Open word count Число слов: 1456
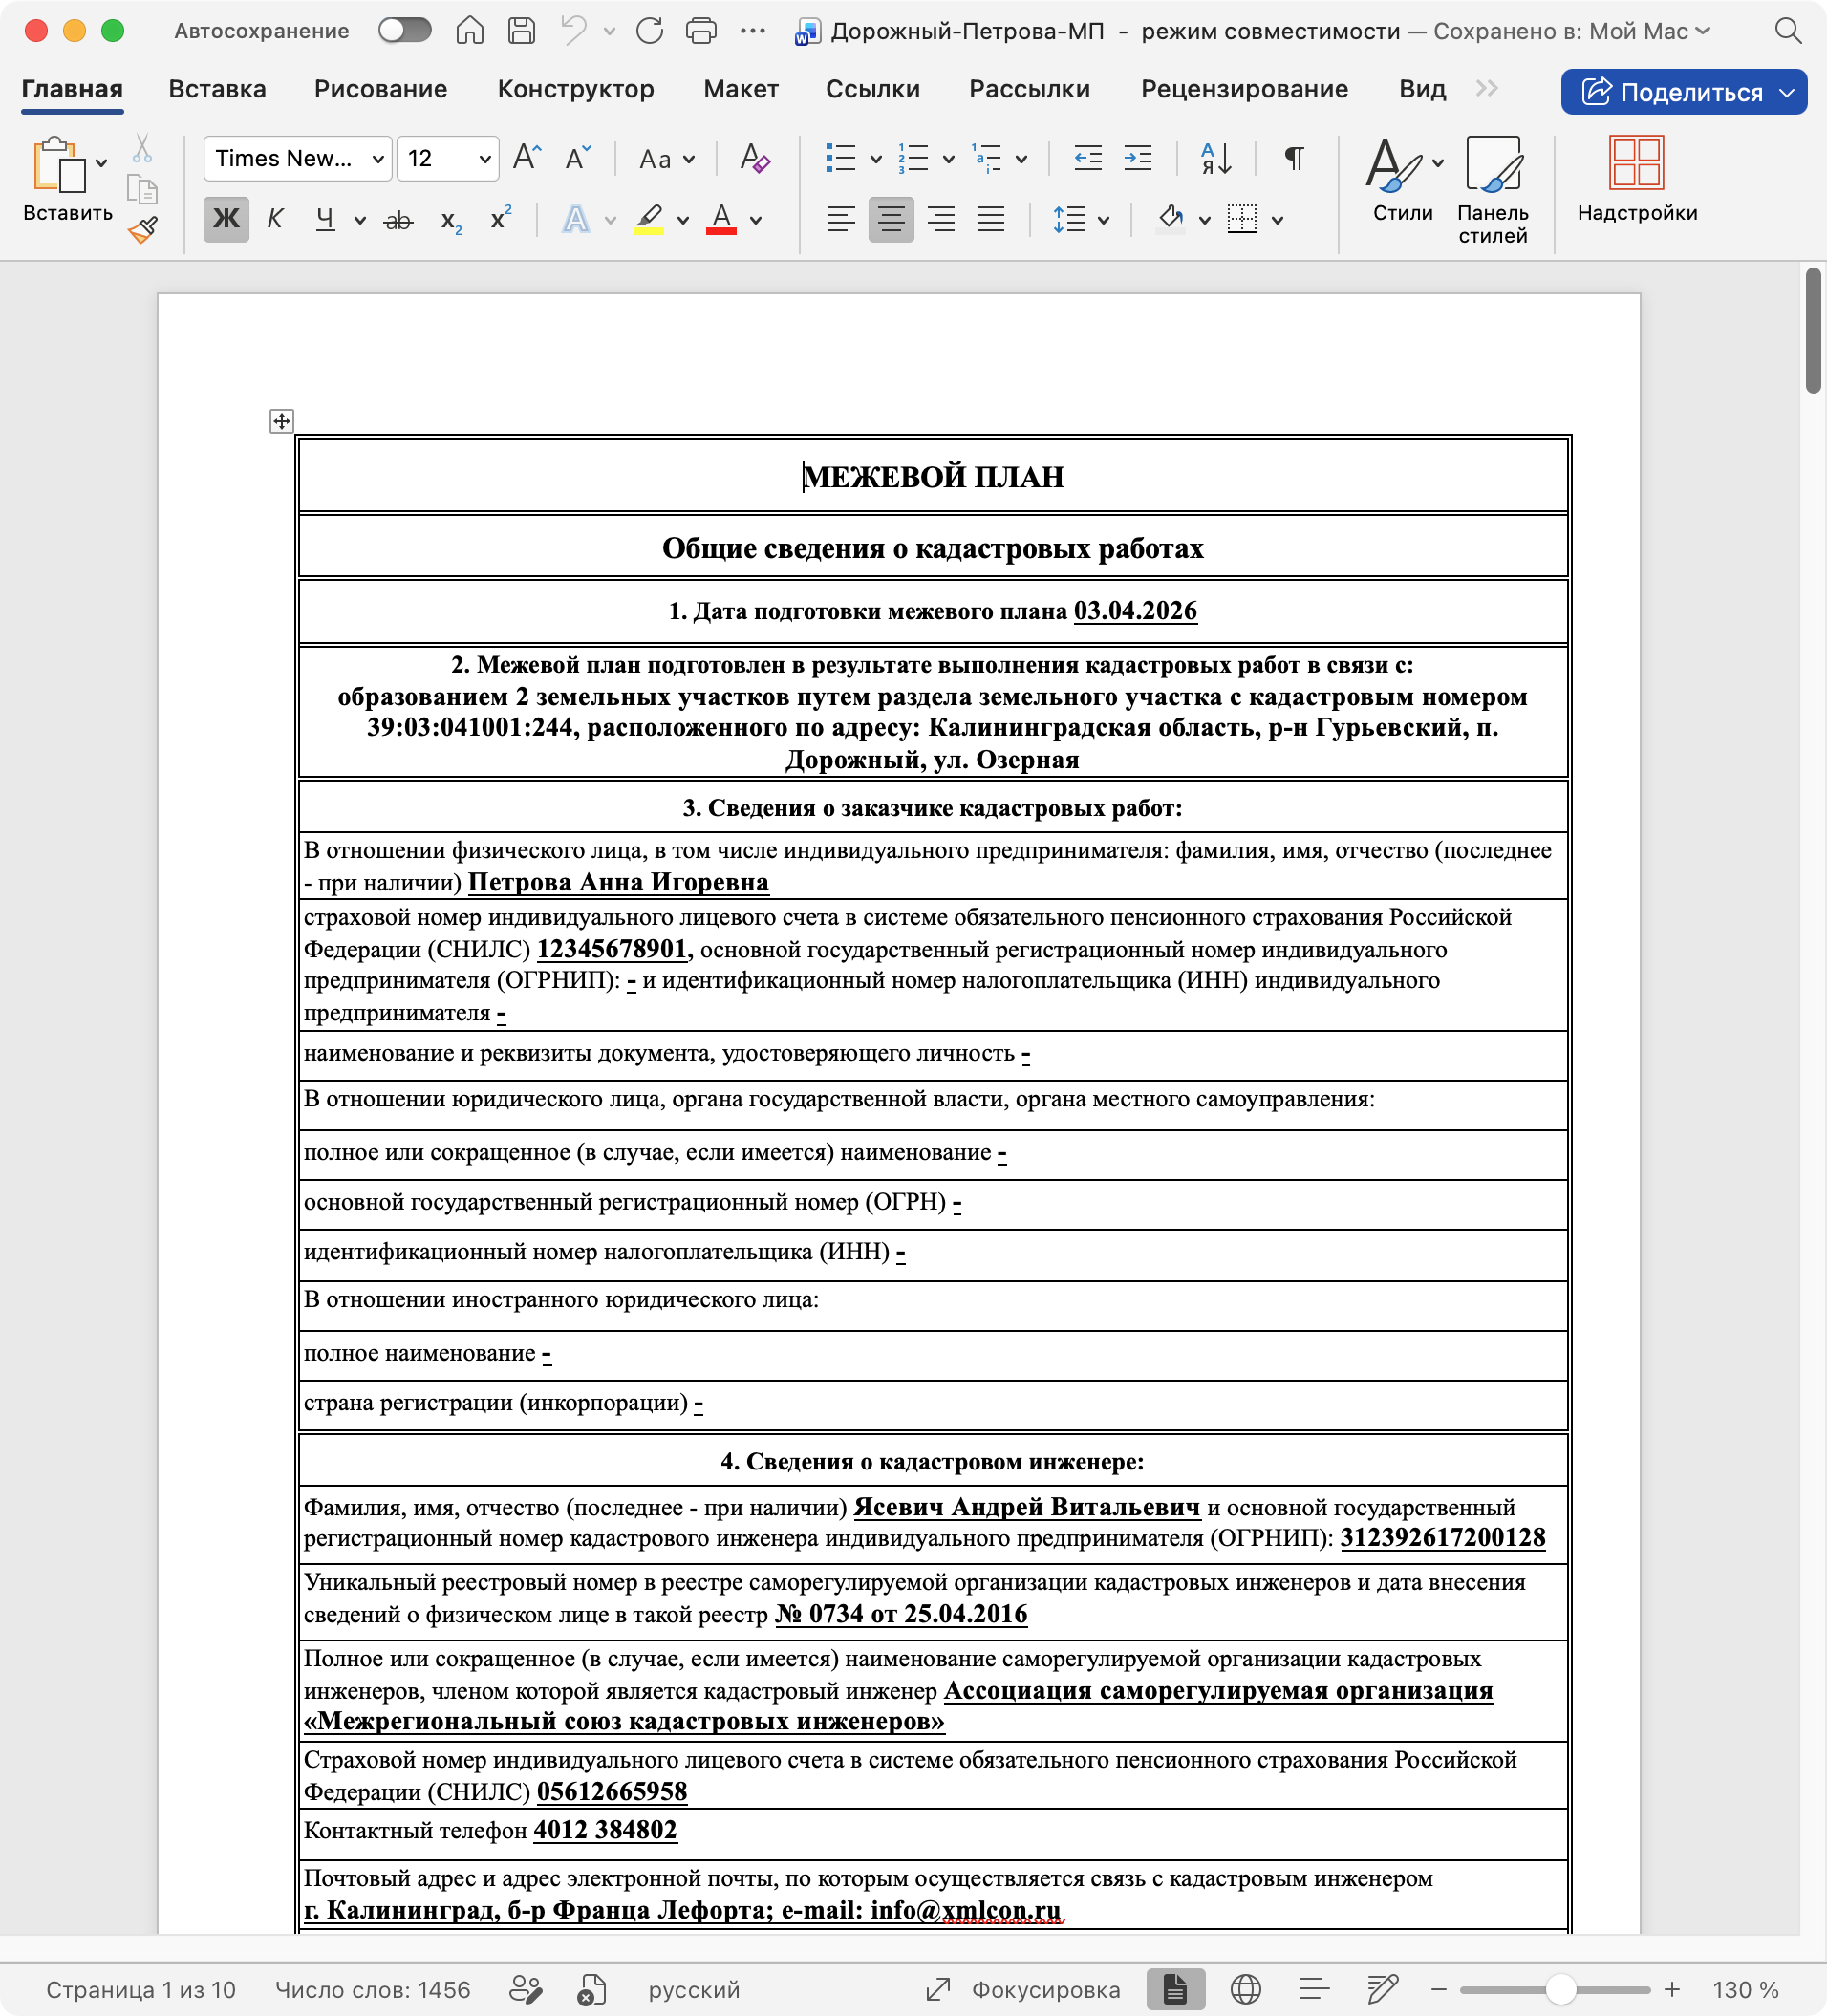The height and width of the screenshot is (2016, 1827). click(372, 1990)
